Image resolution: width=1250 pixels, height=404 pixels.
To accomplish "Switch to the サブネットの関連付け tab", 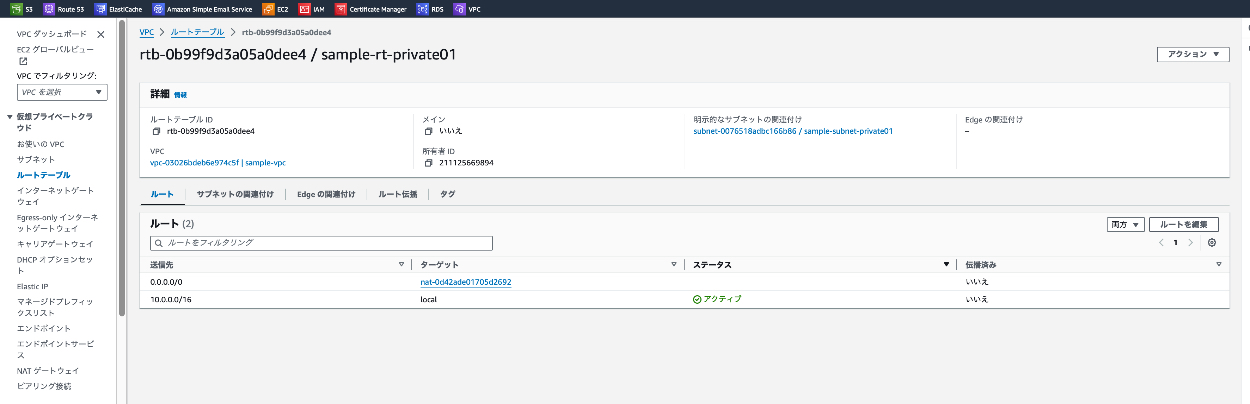I will pyautogui.click(x=235, y=194).
